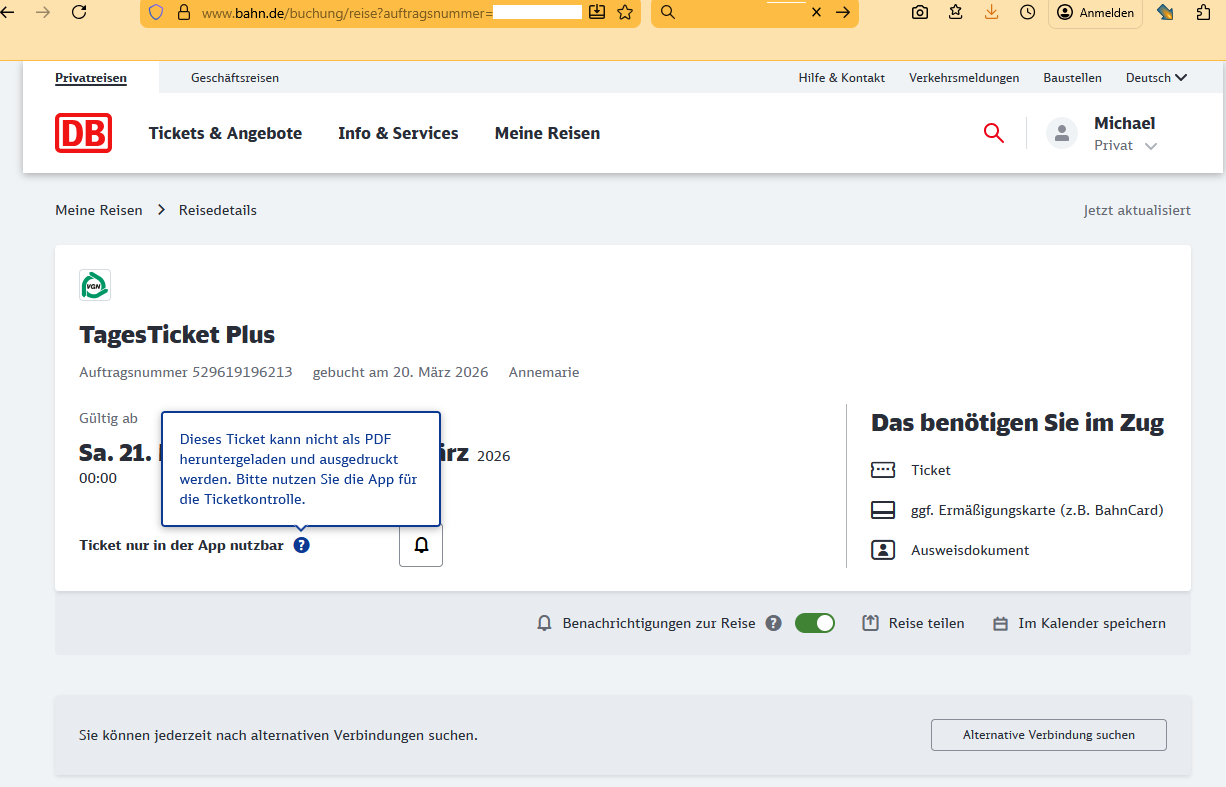Click the card icon beside Ermäßigungskarte
The image size is (1226, 787).
(883, 510)
